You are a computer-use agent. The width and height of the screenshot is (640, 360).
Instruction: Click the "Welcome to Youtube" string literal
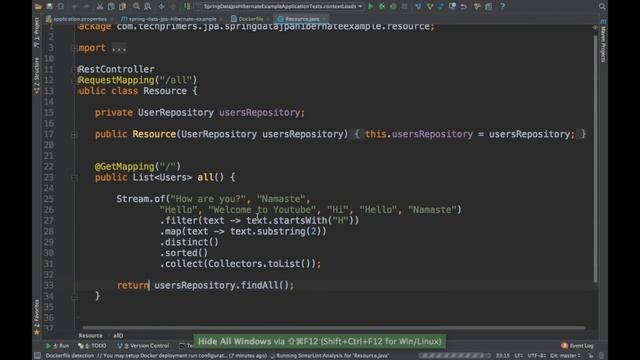point(262,210)
